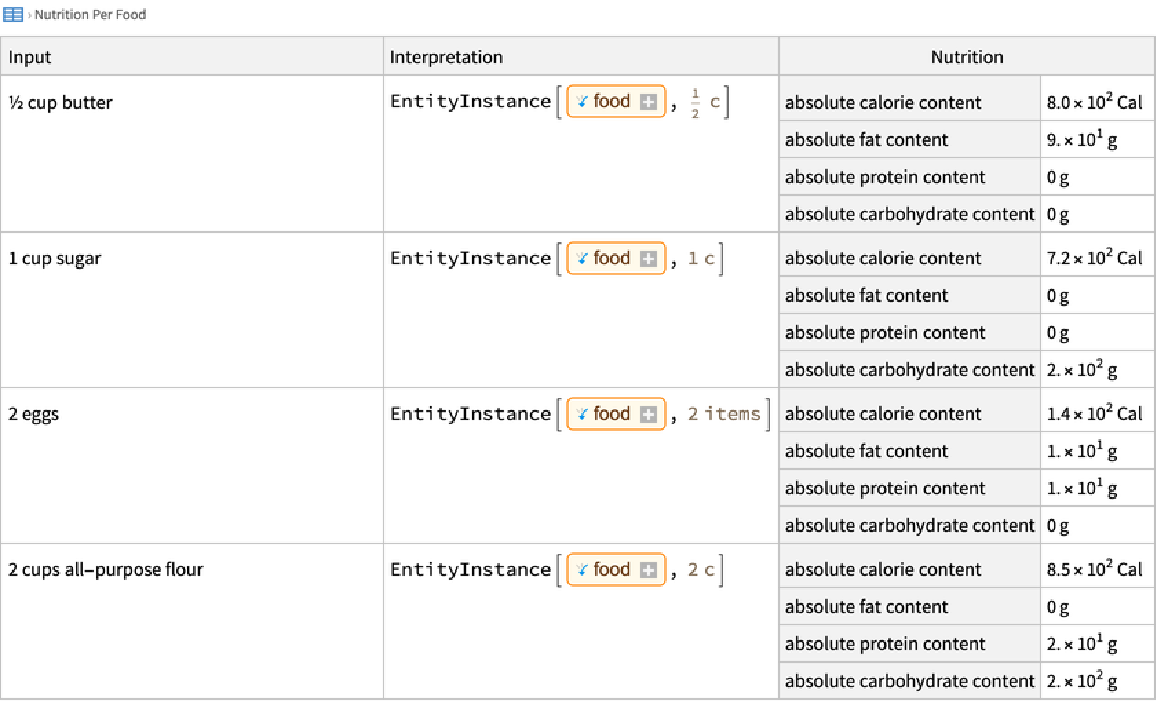This screenshot has width=1156, height=722.
Task: Click the dataset table icon at top-left
Action: (x=13, y=15)
